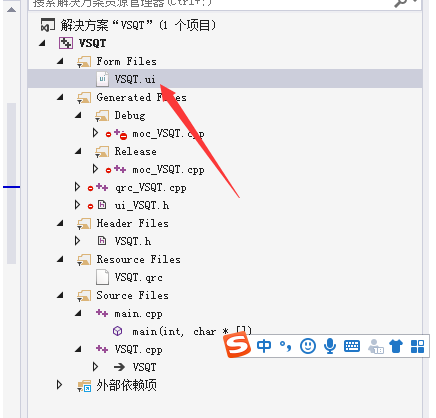
Task: Open the soft keyboard icon
Action: [352, 346]
